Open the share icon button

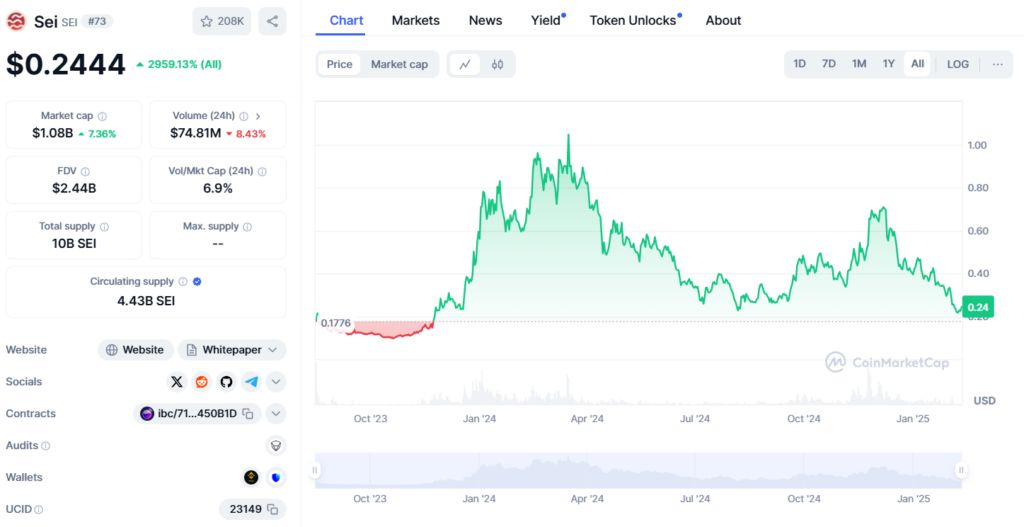point(272,22)
